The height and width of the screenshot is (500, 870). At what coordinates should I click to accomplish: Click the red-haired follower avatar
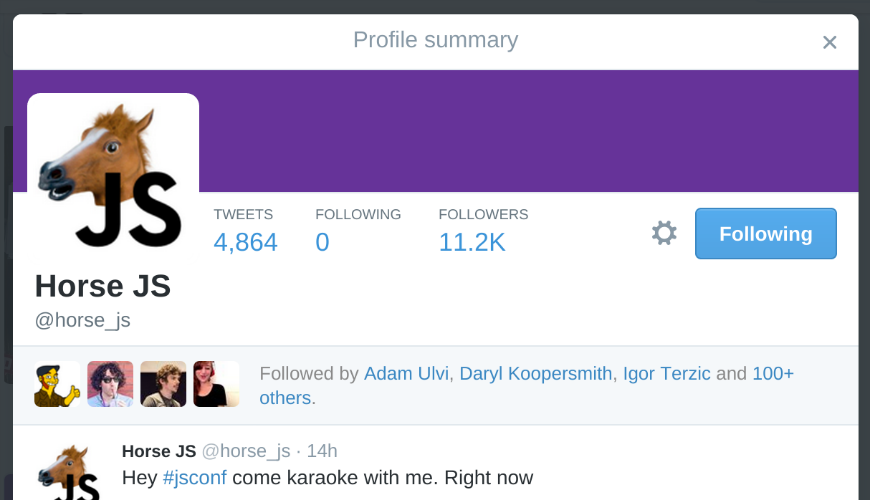(x=216, y=384)
